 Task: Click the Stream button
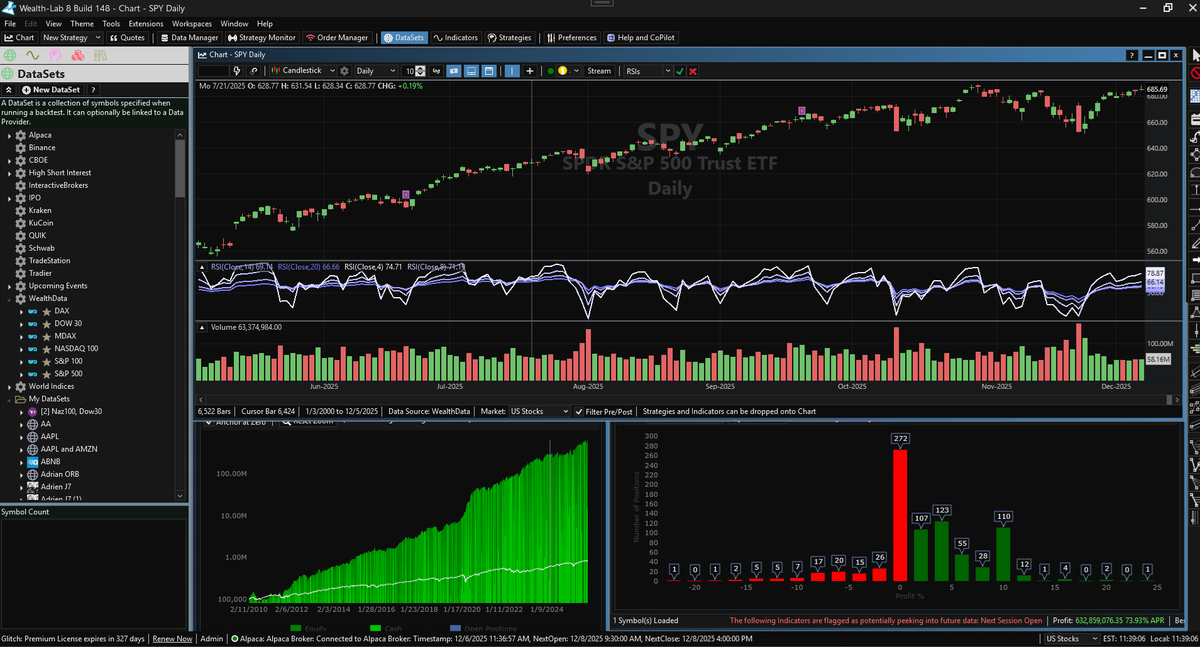[599, 71]
